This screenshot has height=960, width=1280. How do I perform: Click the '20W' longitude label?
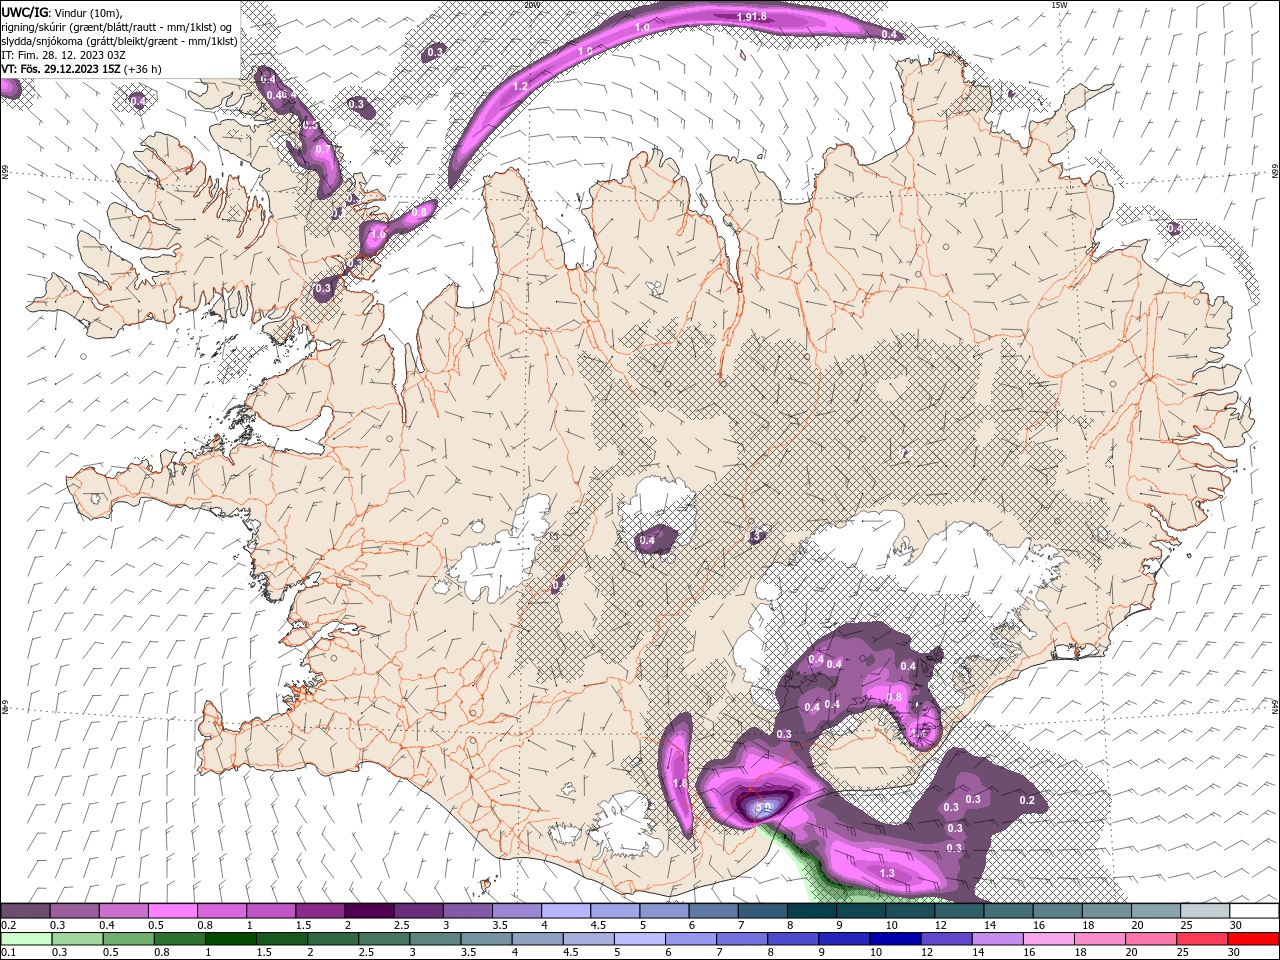[532, 5]
